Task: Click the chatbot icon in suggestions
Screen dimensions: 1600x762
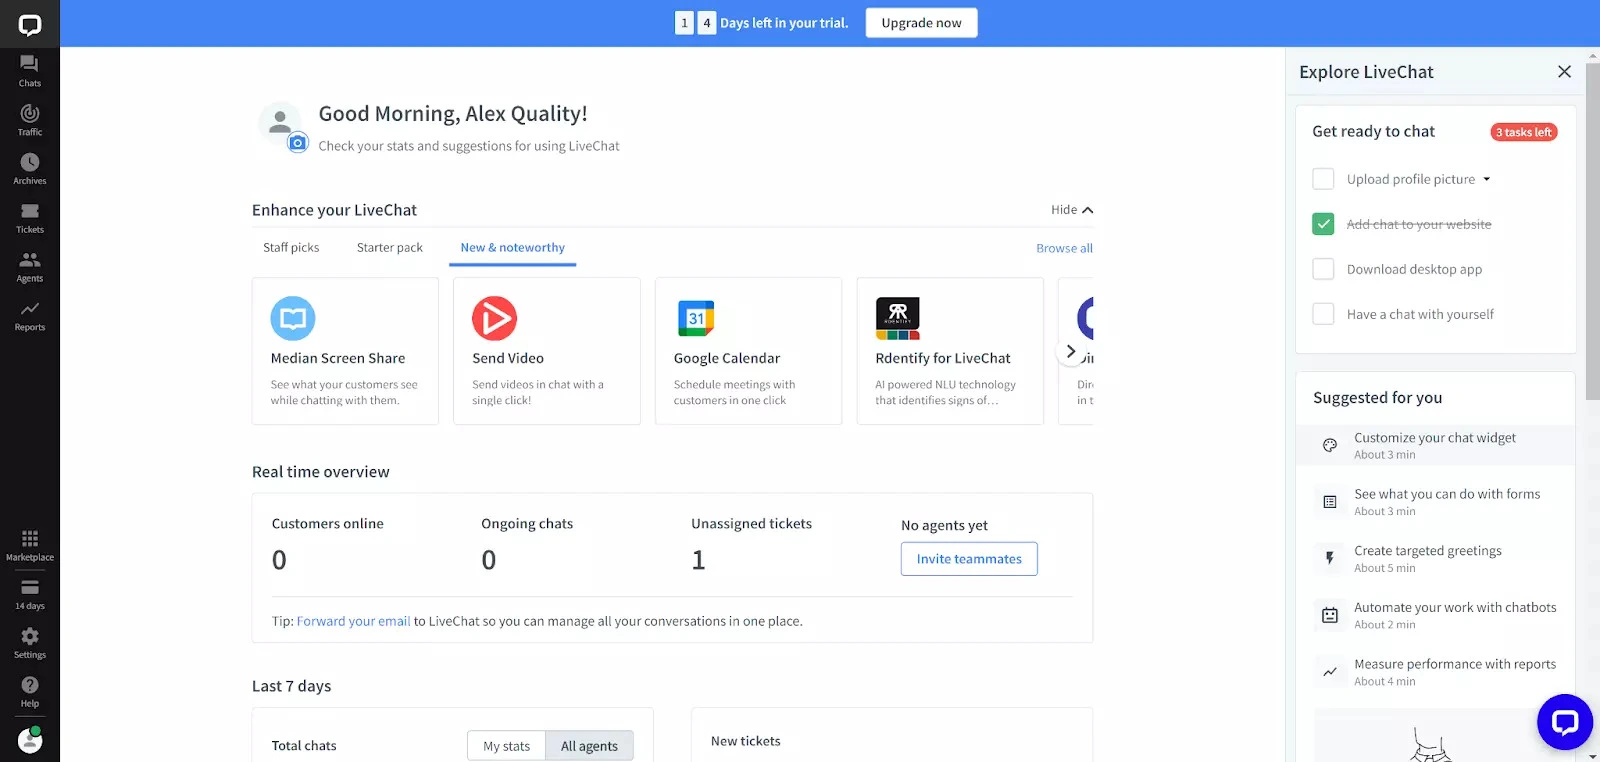Action: pyautogui.click(x=1330, y=615)
